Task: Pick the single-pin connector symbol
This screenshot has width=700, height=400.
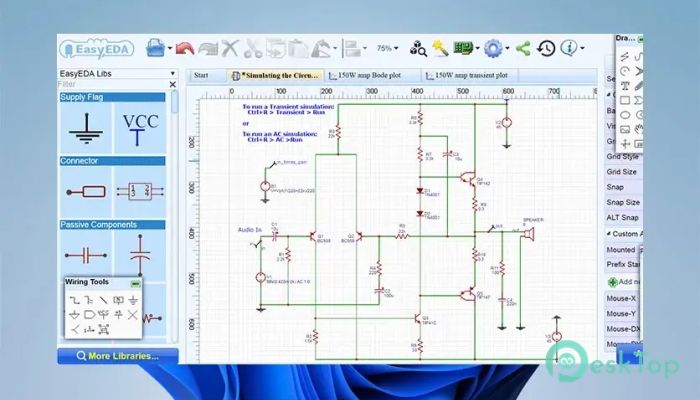Action: [x=86, y=192]
